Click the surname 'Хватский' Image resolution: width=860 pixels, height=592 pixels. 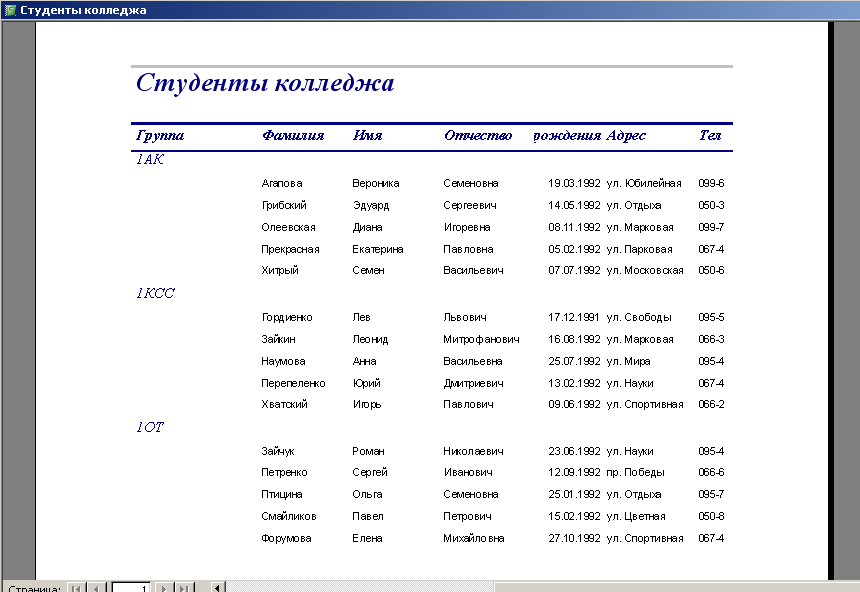(x=284, y=404)
